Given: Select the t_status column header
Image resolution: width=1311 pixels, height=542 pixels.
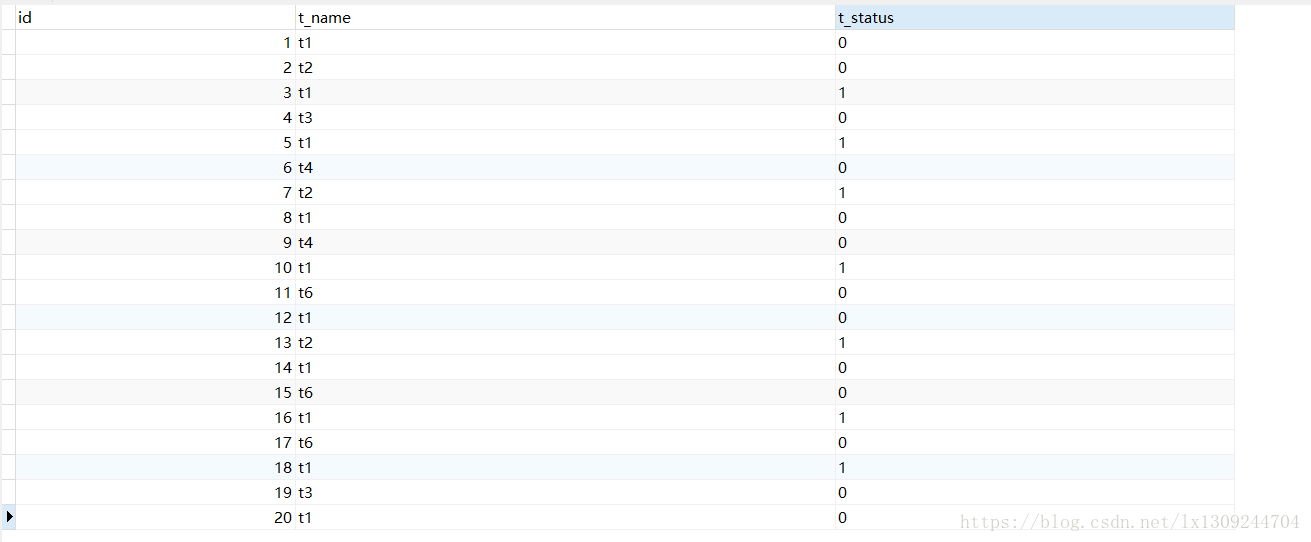Looking at the screenshot, I should pyautogui.click(x=1035, y=18).
